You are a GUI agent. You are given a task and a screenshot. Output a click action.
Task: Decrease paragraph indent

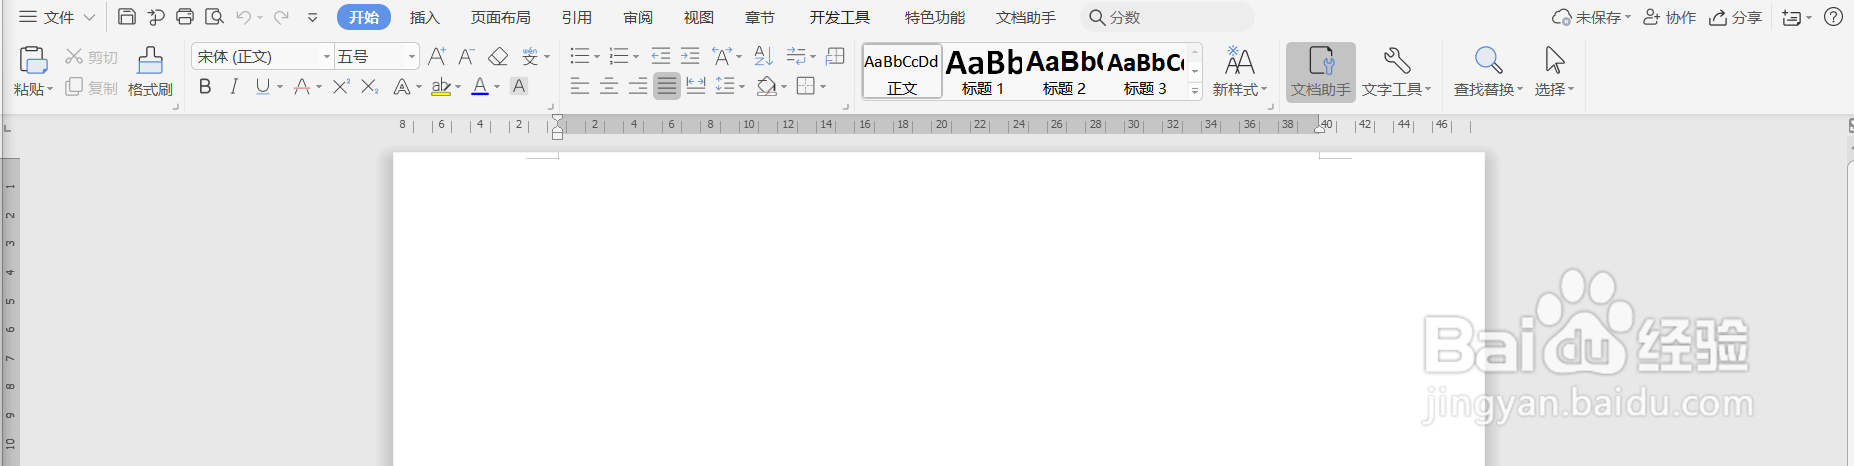coord(661,57)
